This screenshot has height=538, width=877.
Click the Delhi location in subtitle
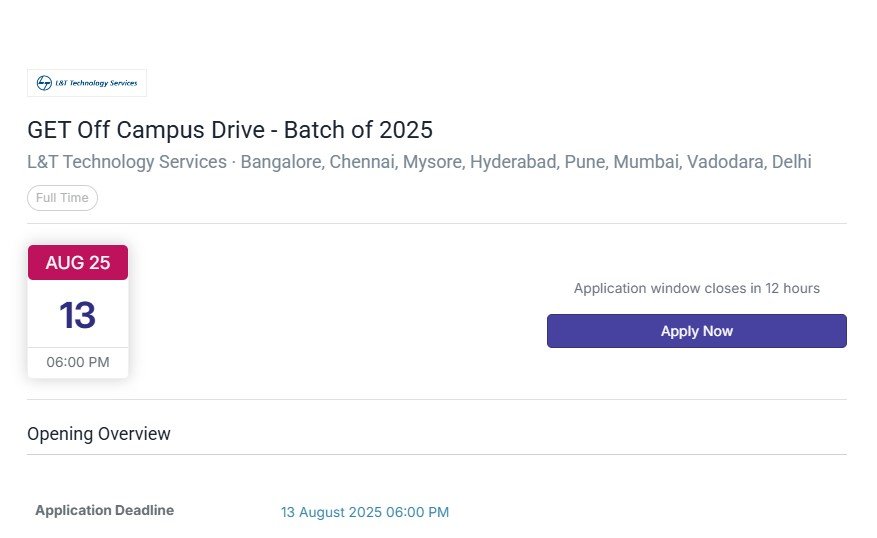(x=791, y=162)
